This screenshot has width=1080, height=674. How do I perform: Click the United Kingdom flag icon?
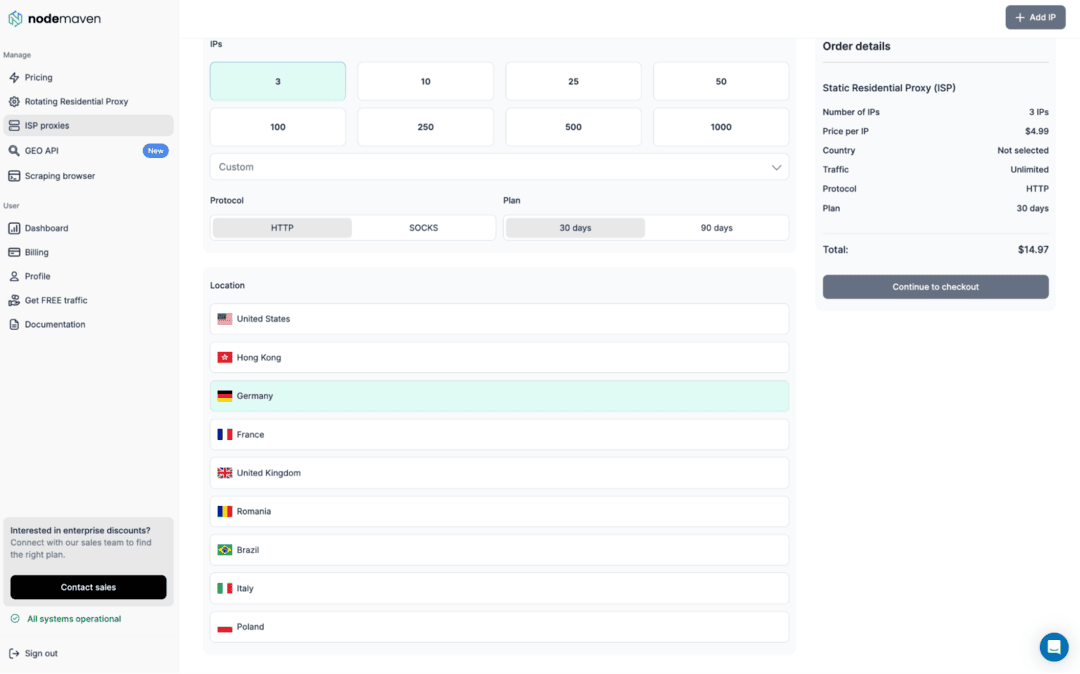coord(225,473)
